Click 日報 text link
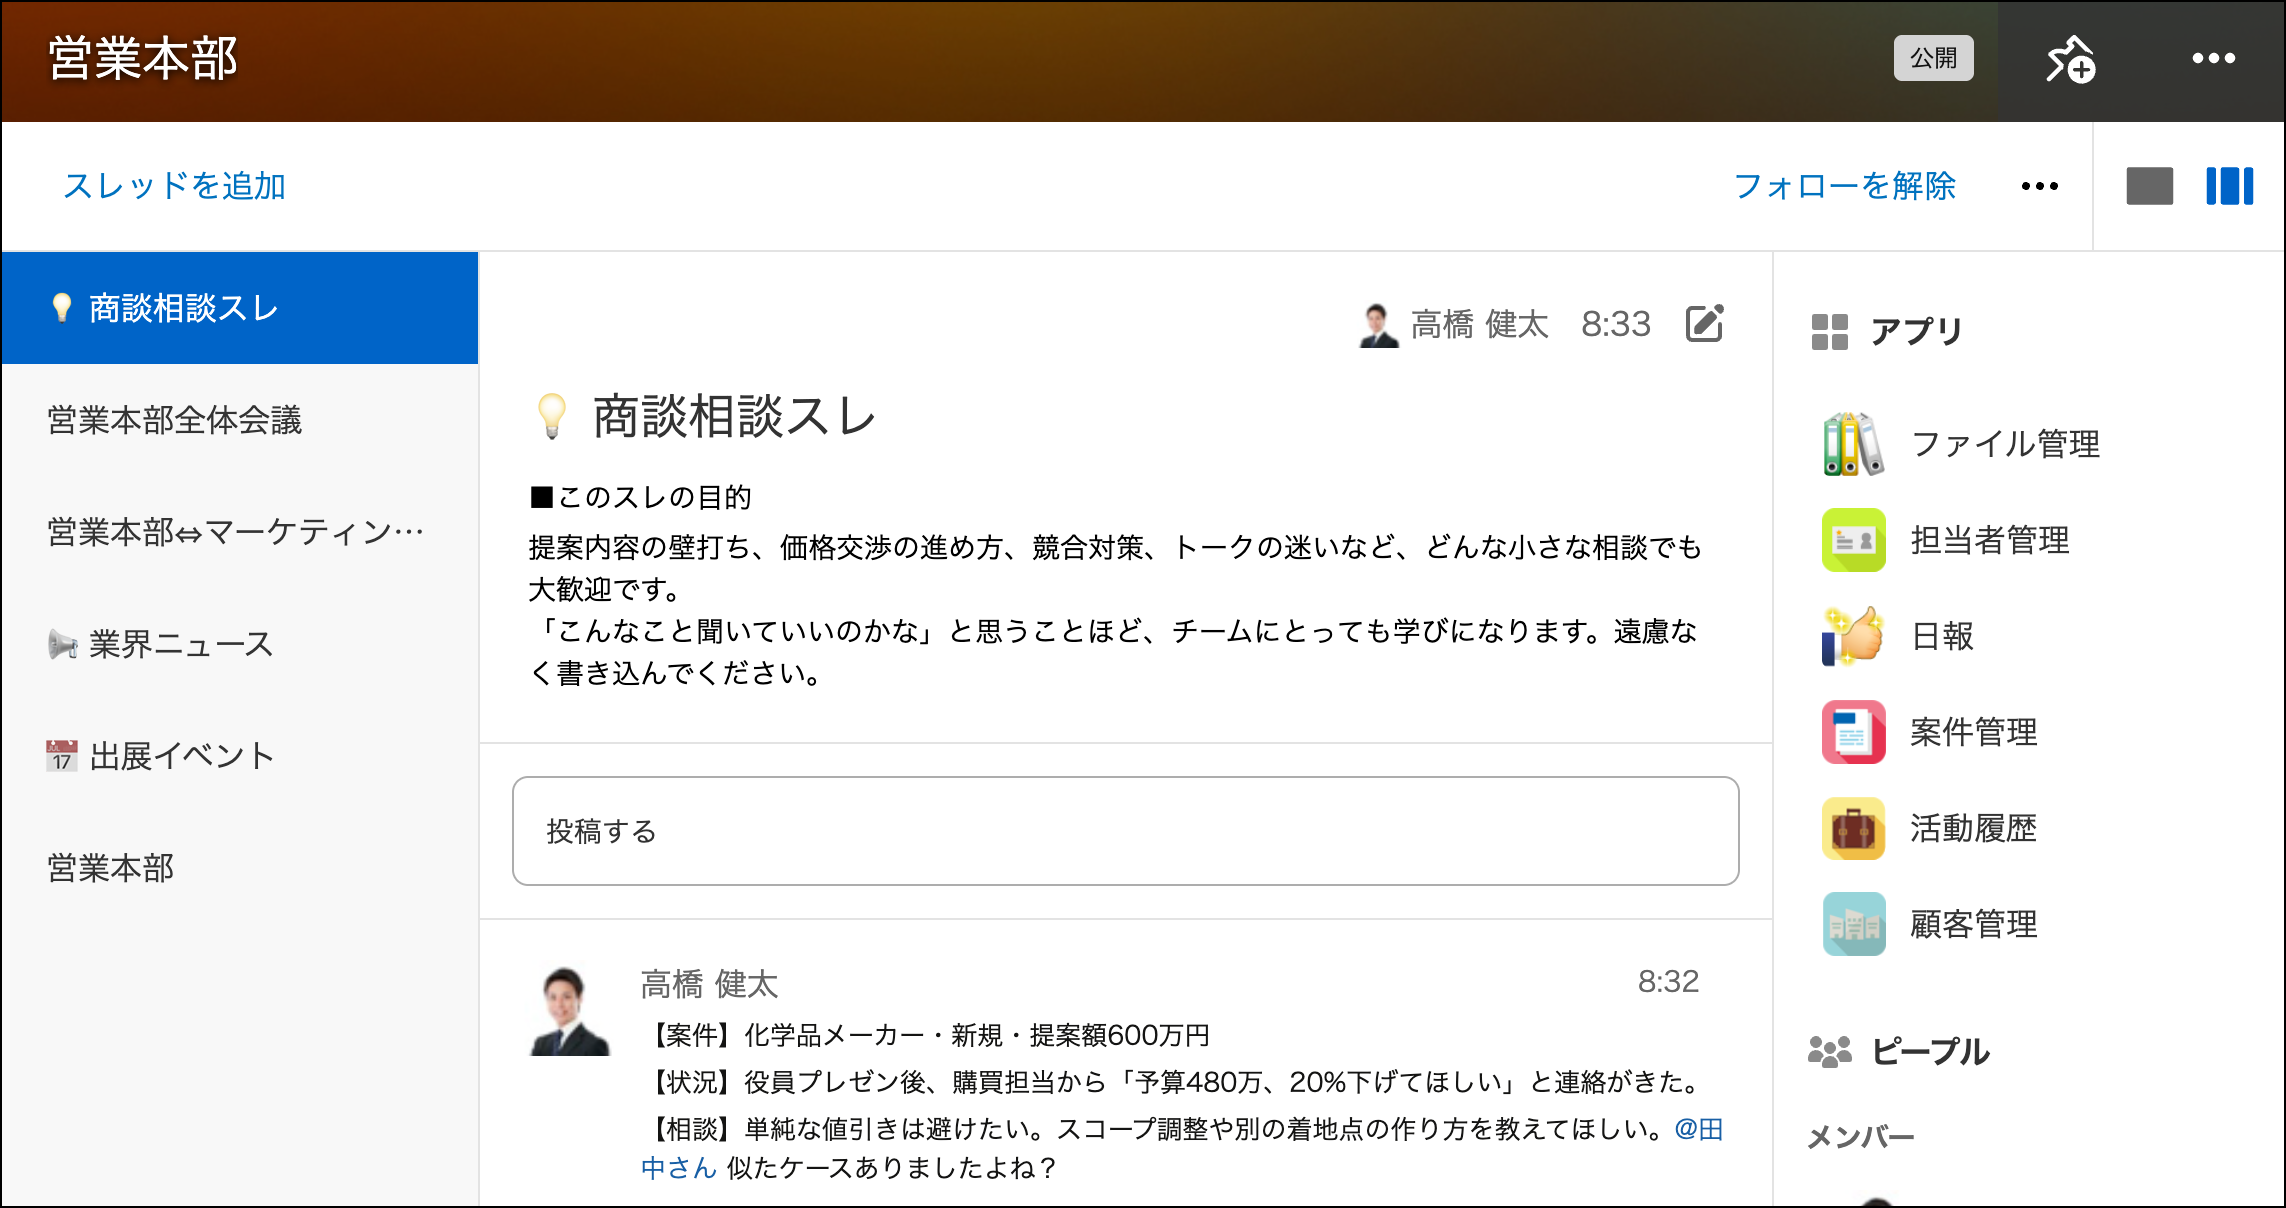Screen dimensions: 2286x1208 (x=1942, y=636)
